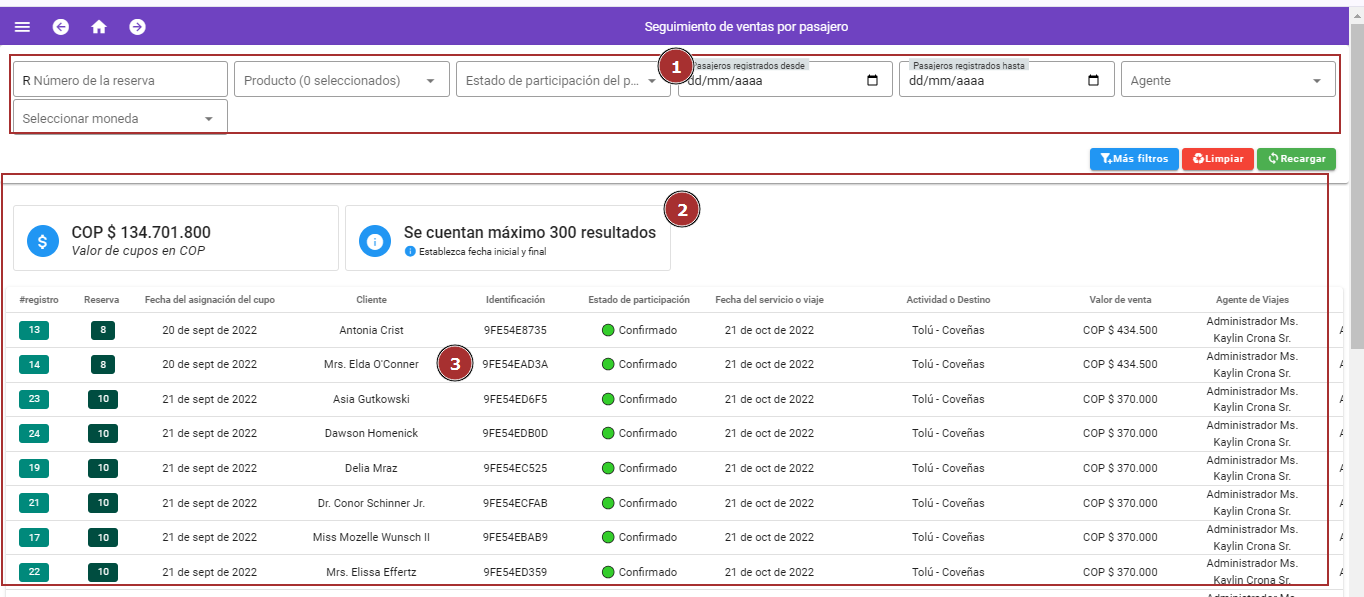
Task: Open the hamburger navigation menu
Action: tap(22, 27)
